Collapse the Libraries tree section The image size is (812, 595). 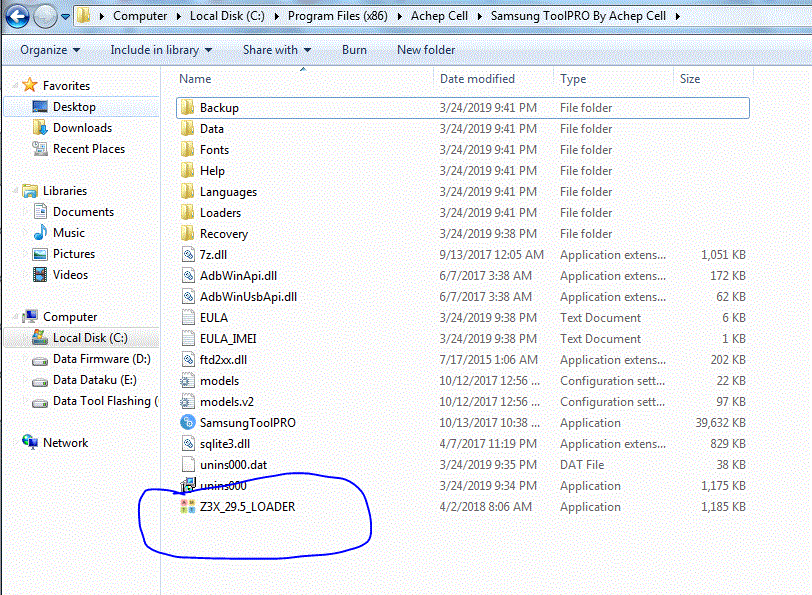(x=15, y=191)
